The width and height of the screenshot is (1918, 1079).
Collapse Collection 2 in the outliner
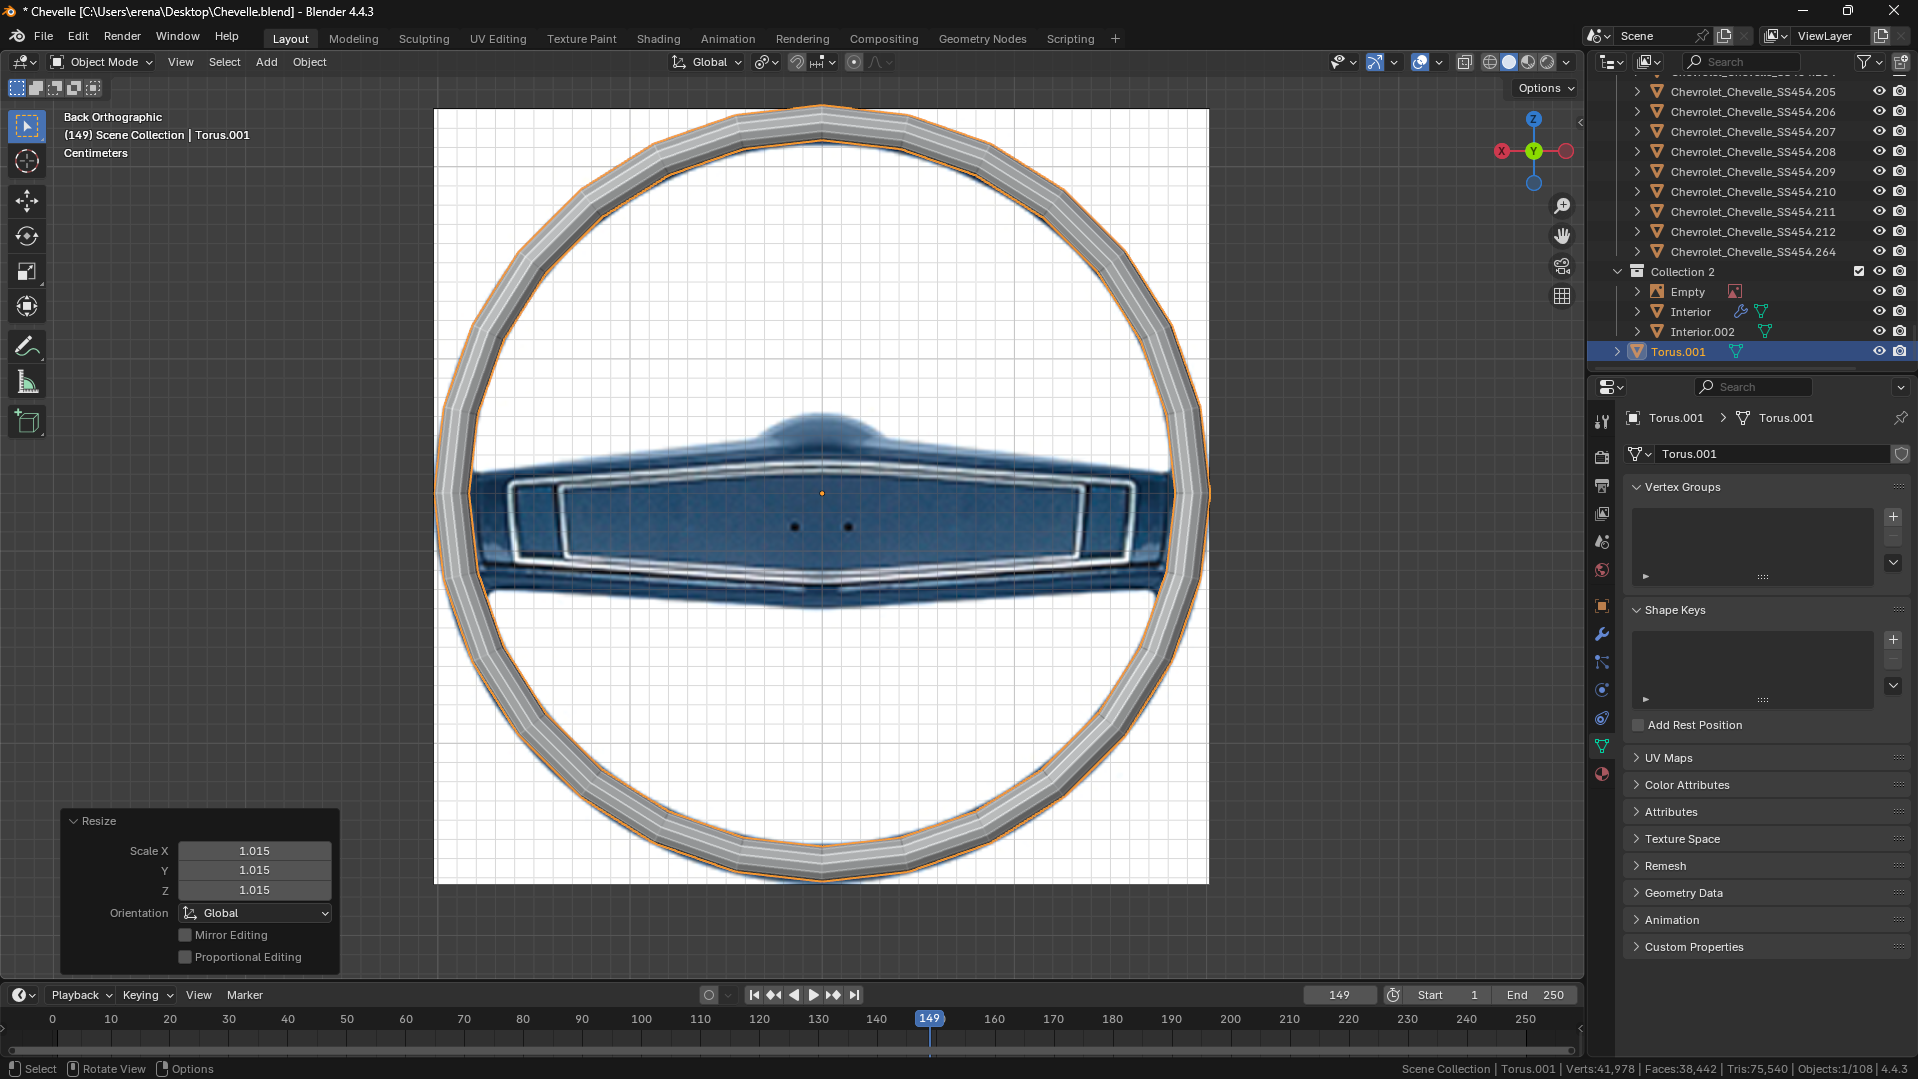(x=1617, y=271)
